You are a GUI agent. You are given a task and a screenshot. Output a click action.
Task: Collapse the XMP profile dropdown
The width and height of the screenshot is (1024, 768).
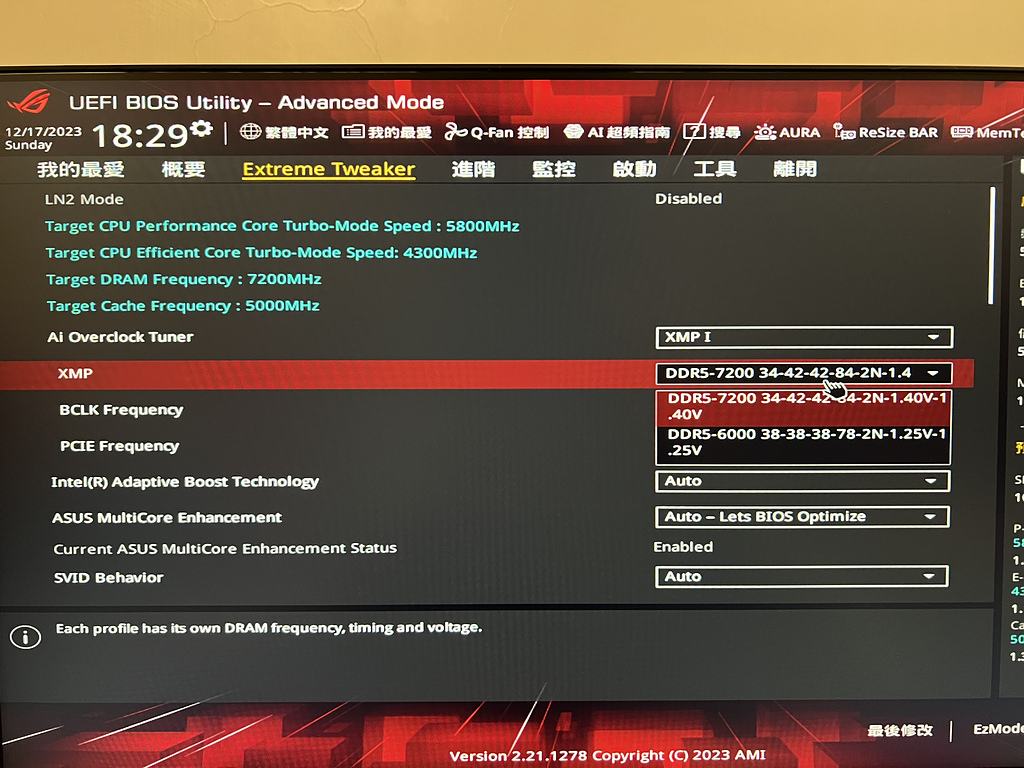[803, 374]
